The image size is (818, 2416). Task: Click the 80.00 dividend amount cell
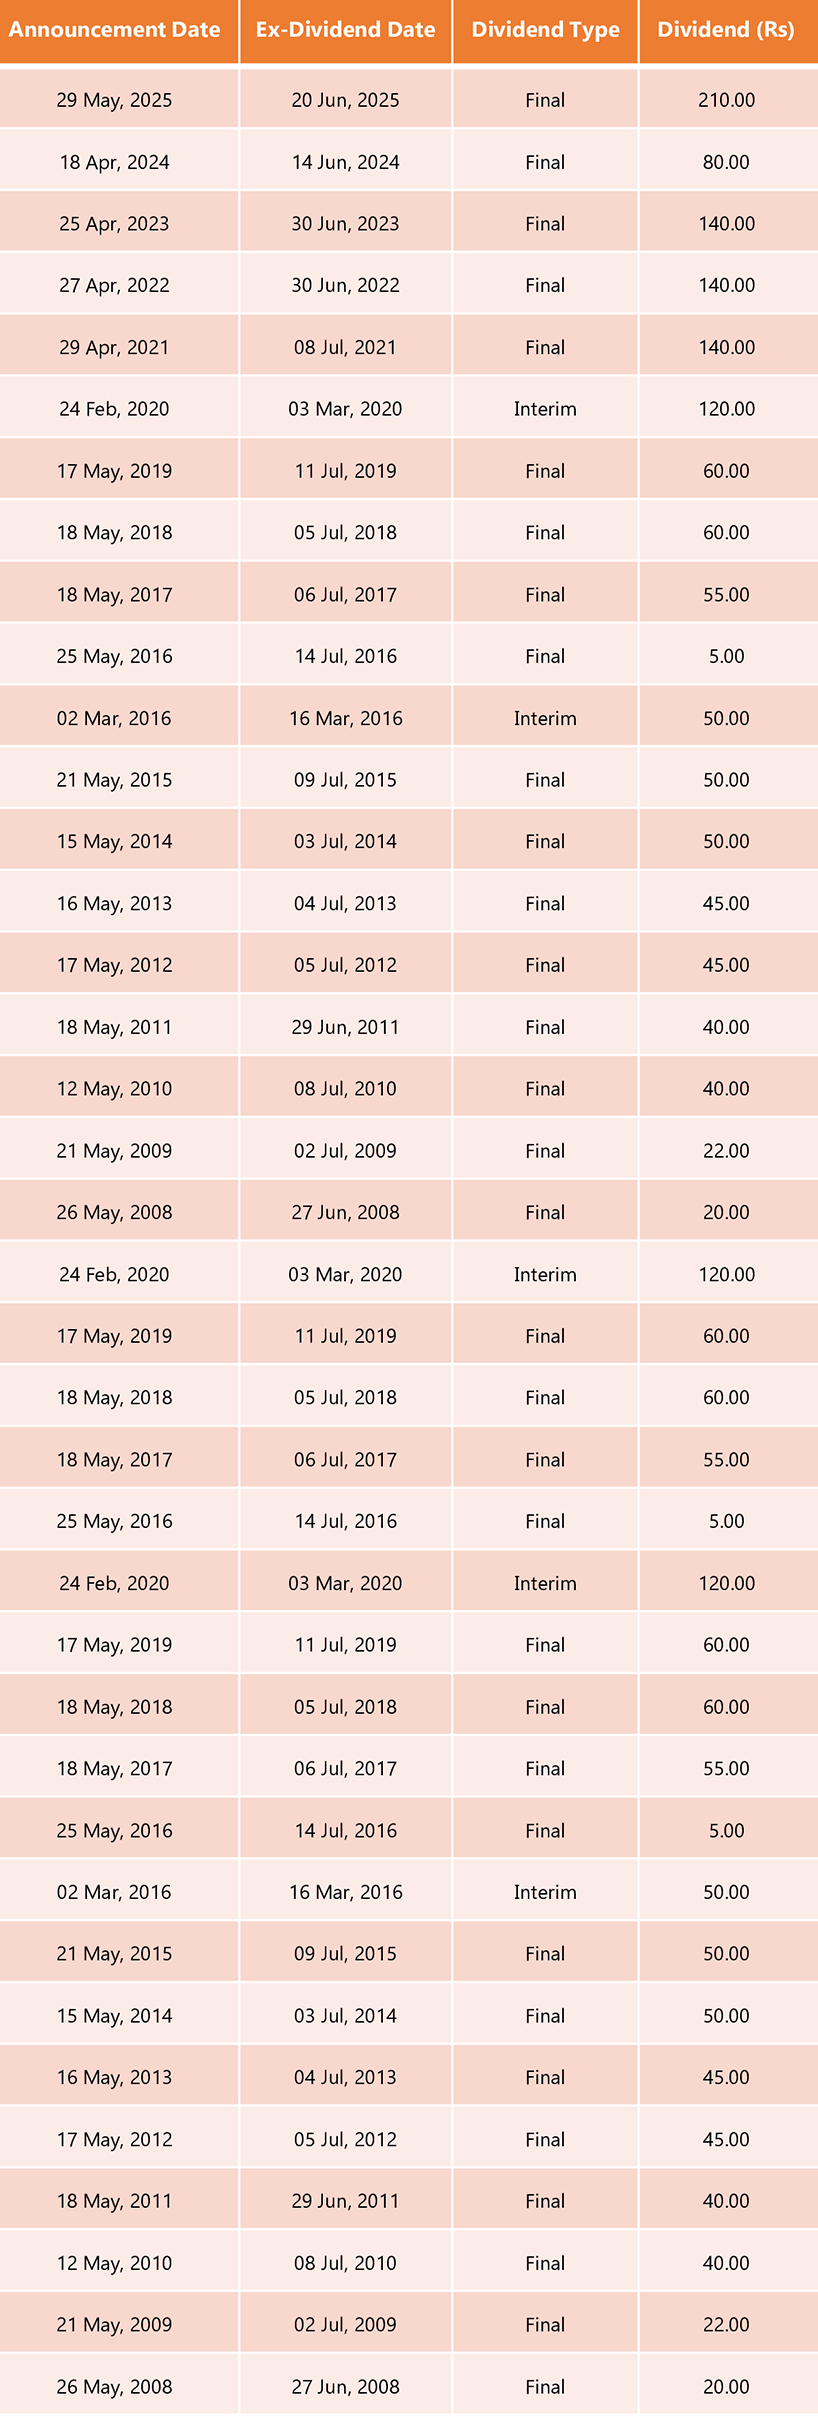click(x=726, y=162)
